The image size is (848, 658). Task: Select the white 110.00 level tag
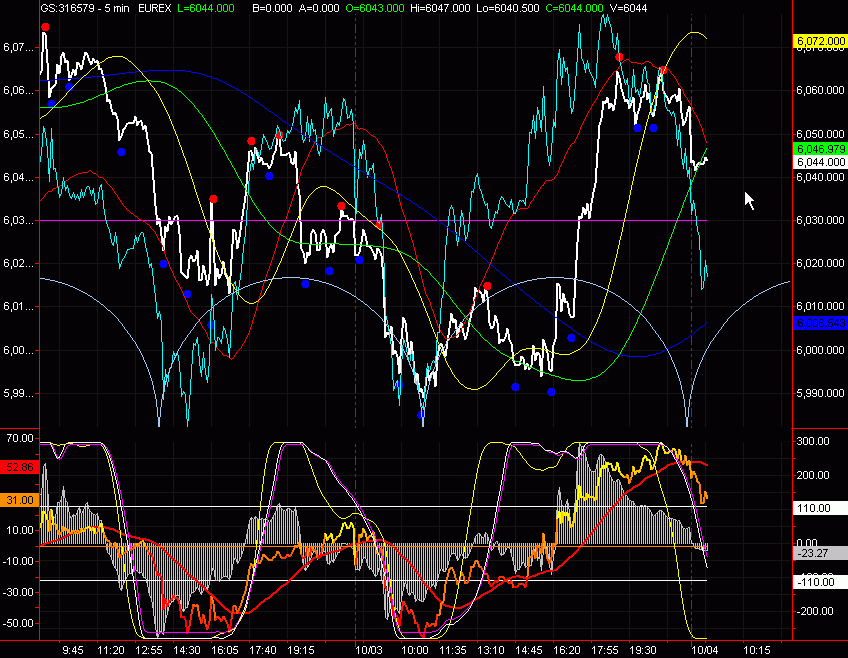(820, 508)
